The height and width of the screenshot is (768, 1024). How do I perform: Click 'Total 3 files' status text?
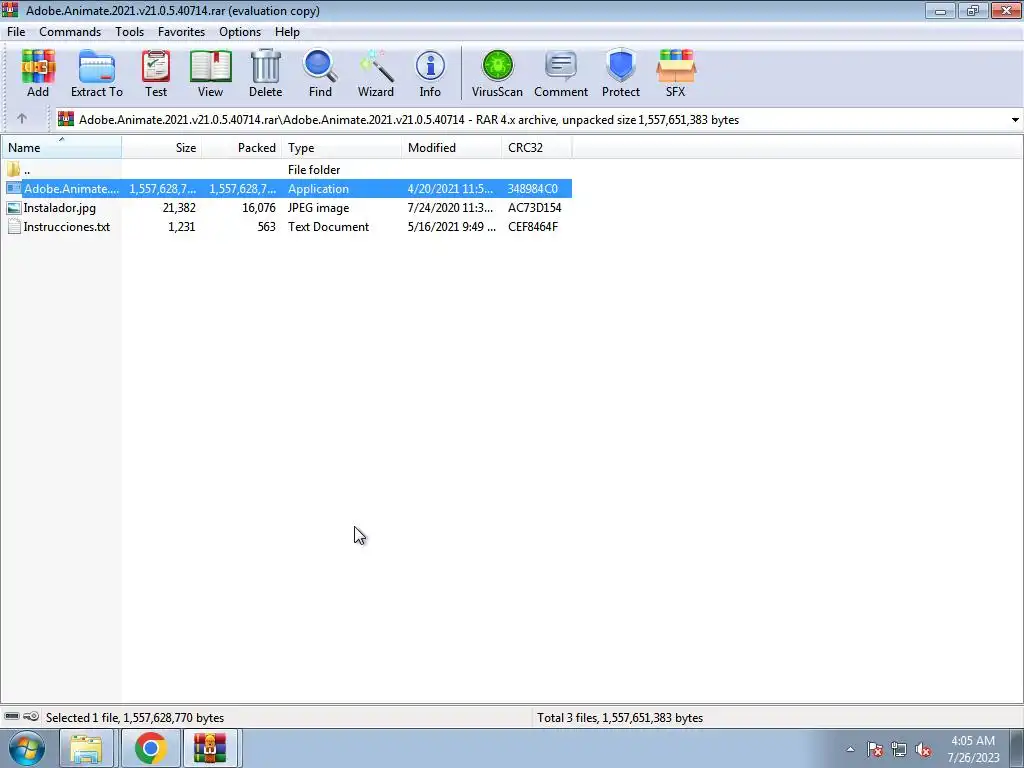(620, 717)
